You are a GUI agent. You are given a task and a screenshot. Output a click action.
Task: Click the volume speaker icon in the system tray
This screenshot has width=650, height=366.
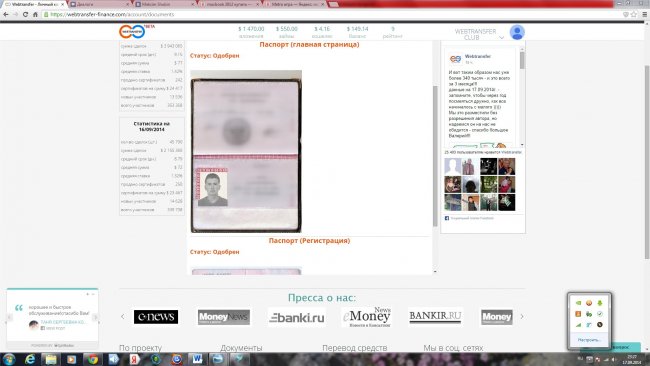click(x=614, y=360)
